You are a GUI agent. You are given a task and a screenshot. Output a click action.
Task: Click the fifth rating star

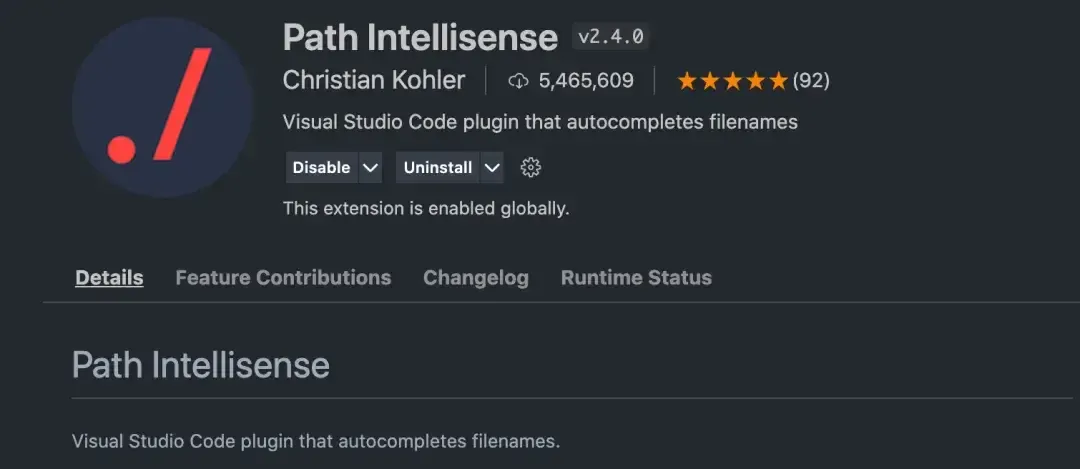pos(779,81)
